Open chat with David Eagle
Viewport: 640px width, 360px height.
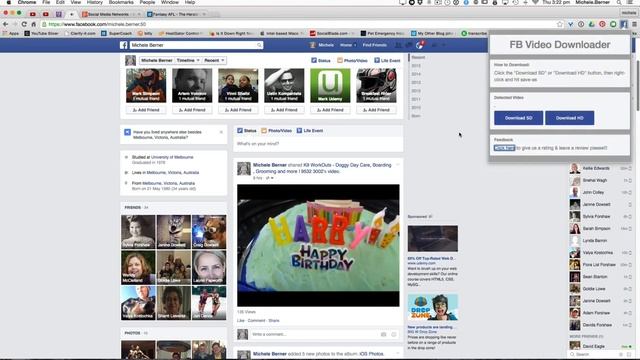[600, 346]
